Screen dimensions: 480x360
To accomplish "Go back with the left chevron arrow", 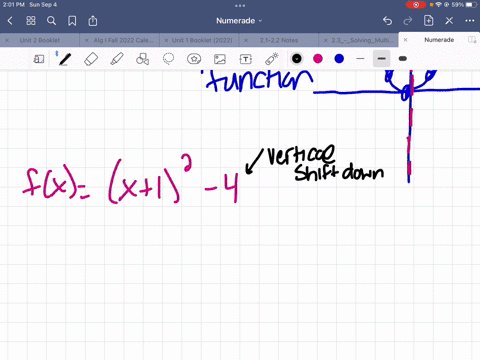I will pos(10,21).
